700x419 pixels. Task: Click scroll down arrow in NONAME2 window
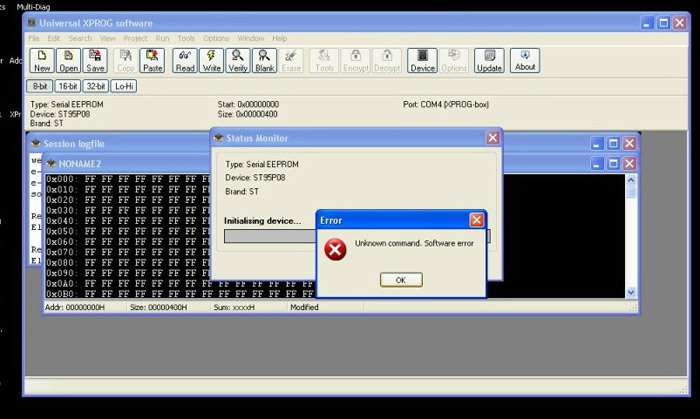pyautogui.click(x=631, y=293)
